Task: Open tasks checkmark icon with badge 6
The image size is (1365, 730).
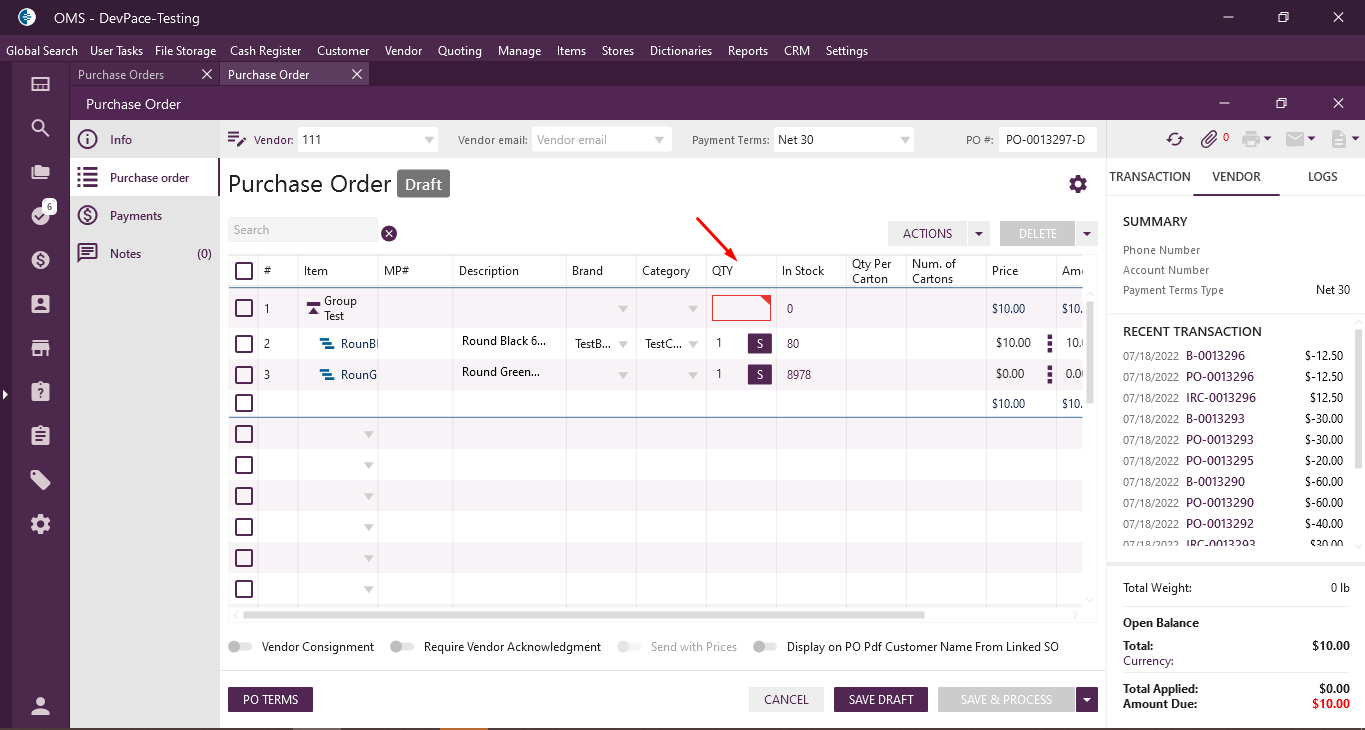Action: tap(41, 215)
